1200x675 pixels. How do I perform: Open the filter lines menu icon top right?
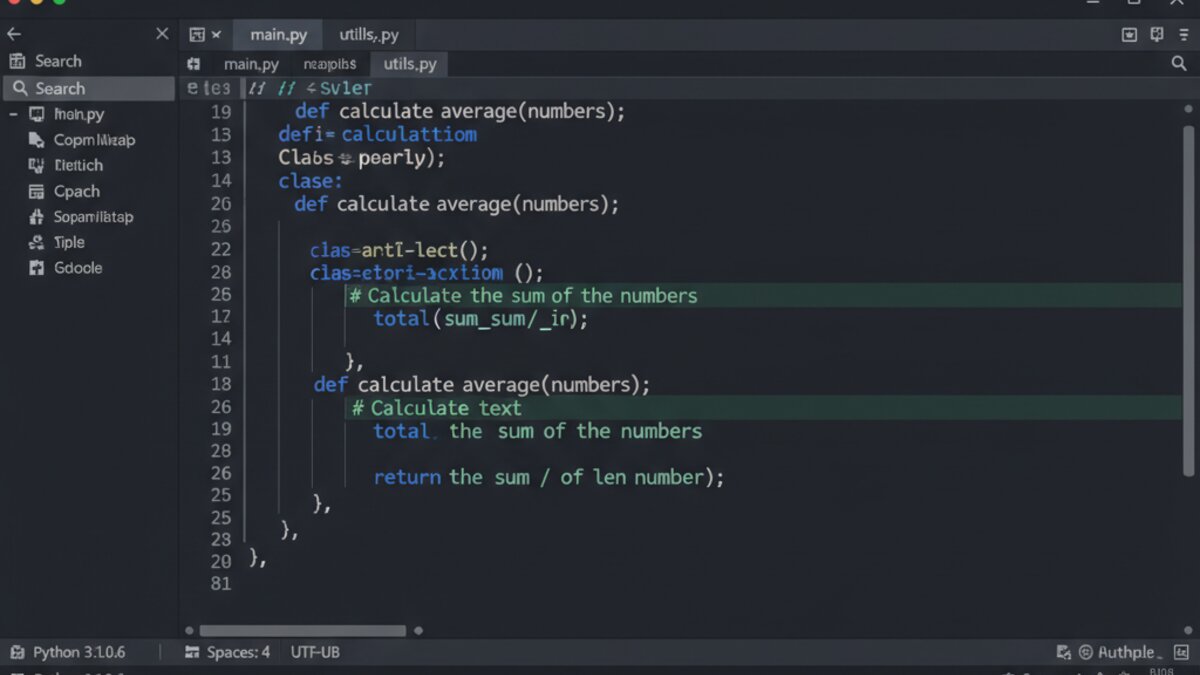point(1183,35)
